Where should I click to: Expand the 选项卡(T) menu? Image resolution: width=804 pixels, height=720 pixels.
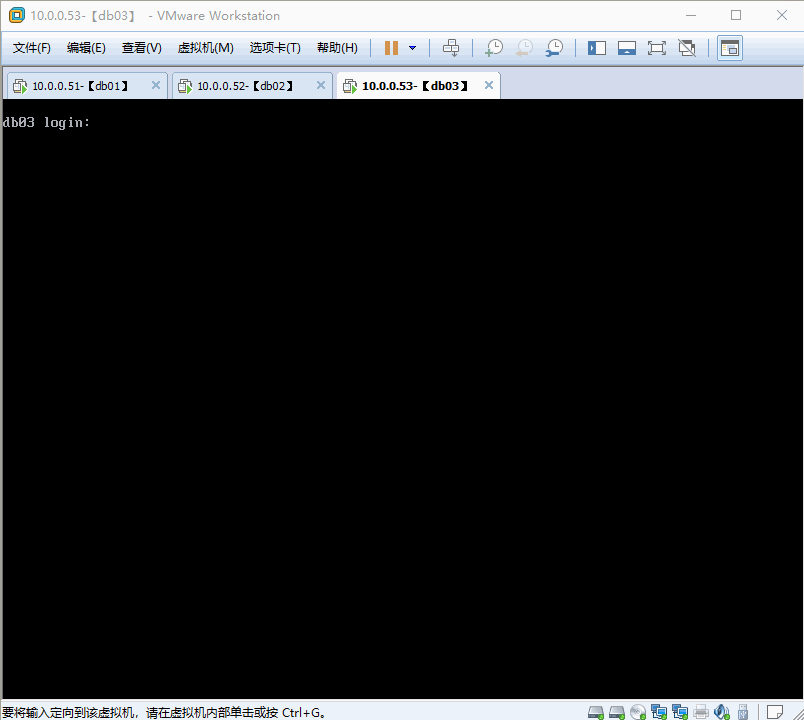(x=275, y=48)
